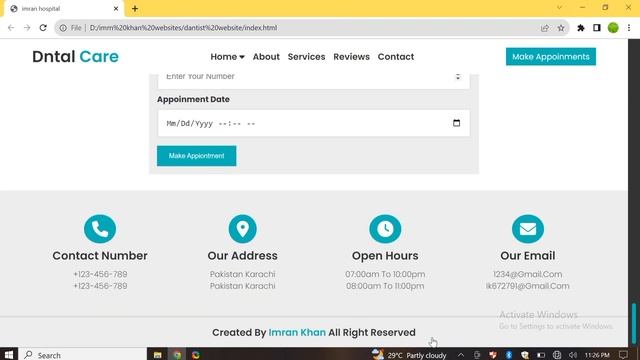Screen dimensions: 640x360
Task: Open the Chrome three-dot menu
Action: tap(629, 28)
